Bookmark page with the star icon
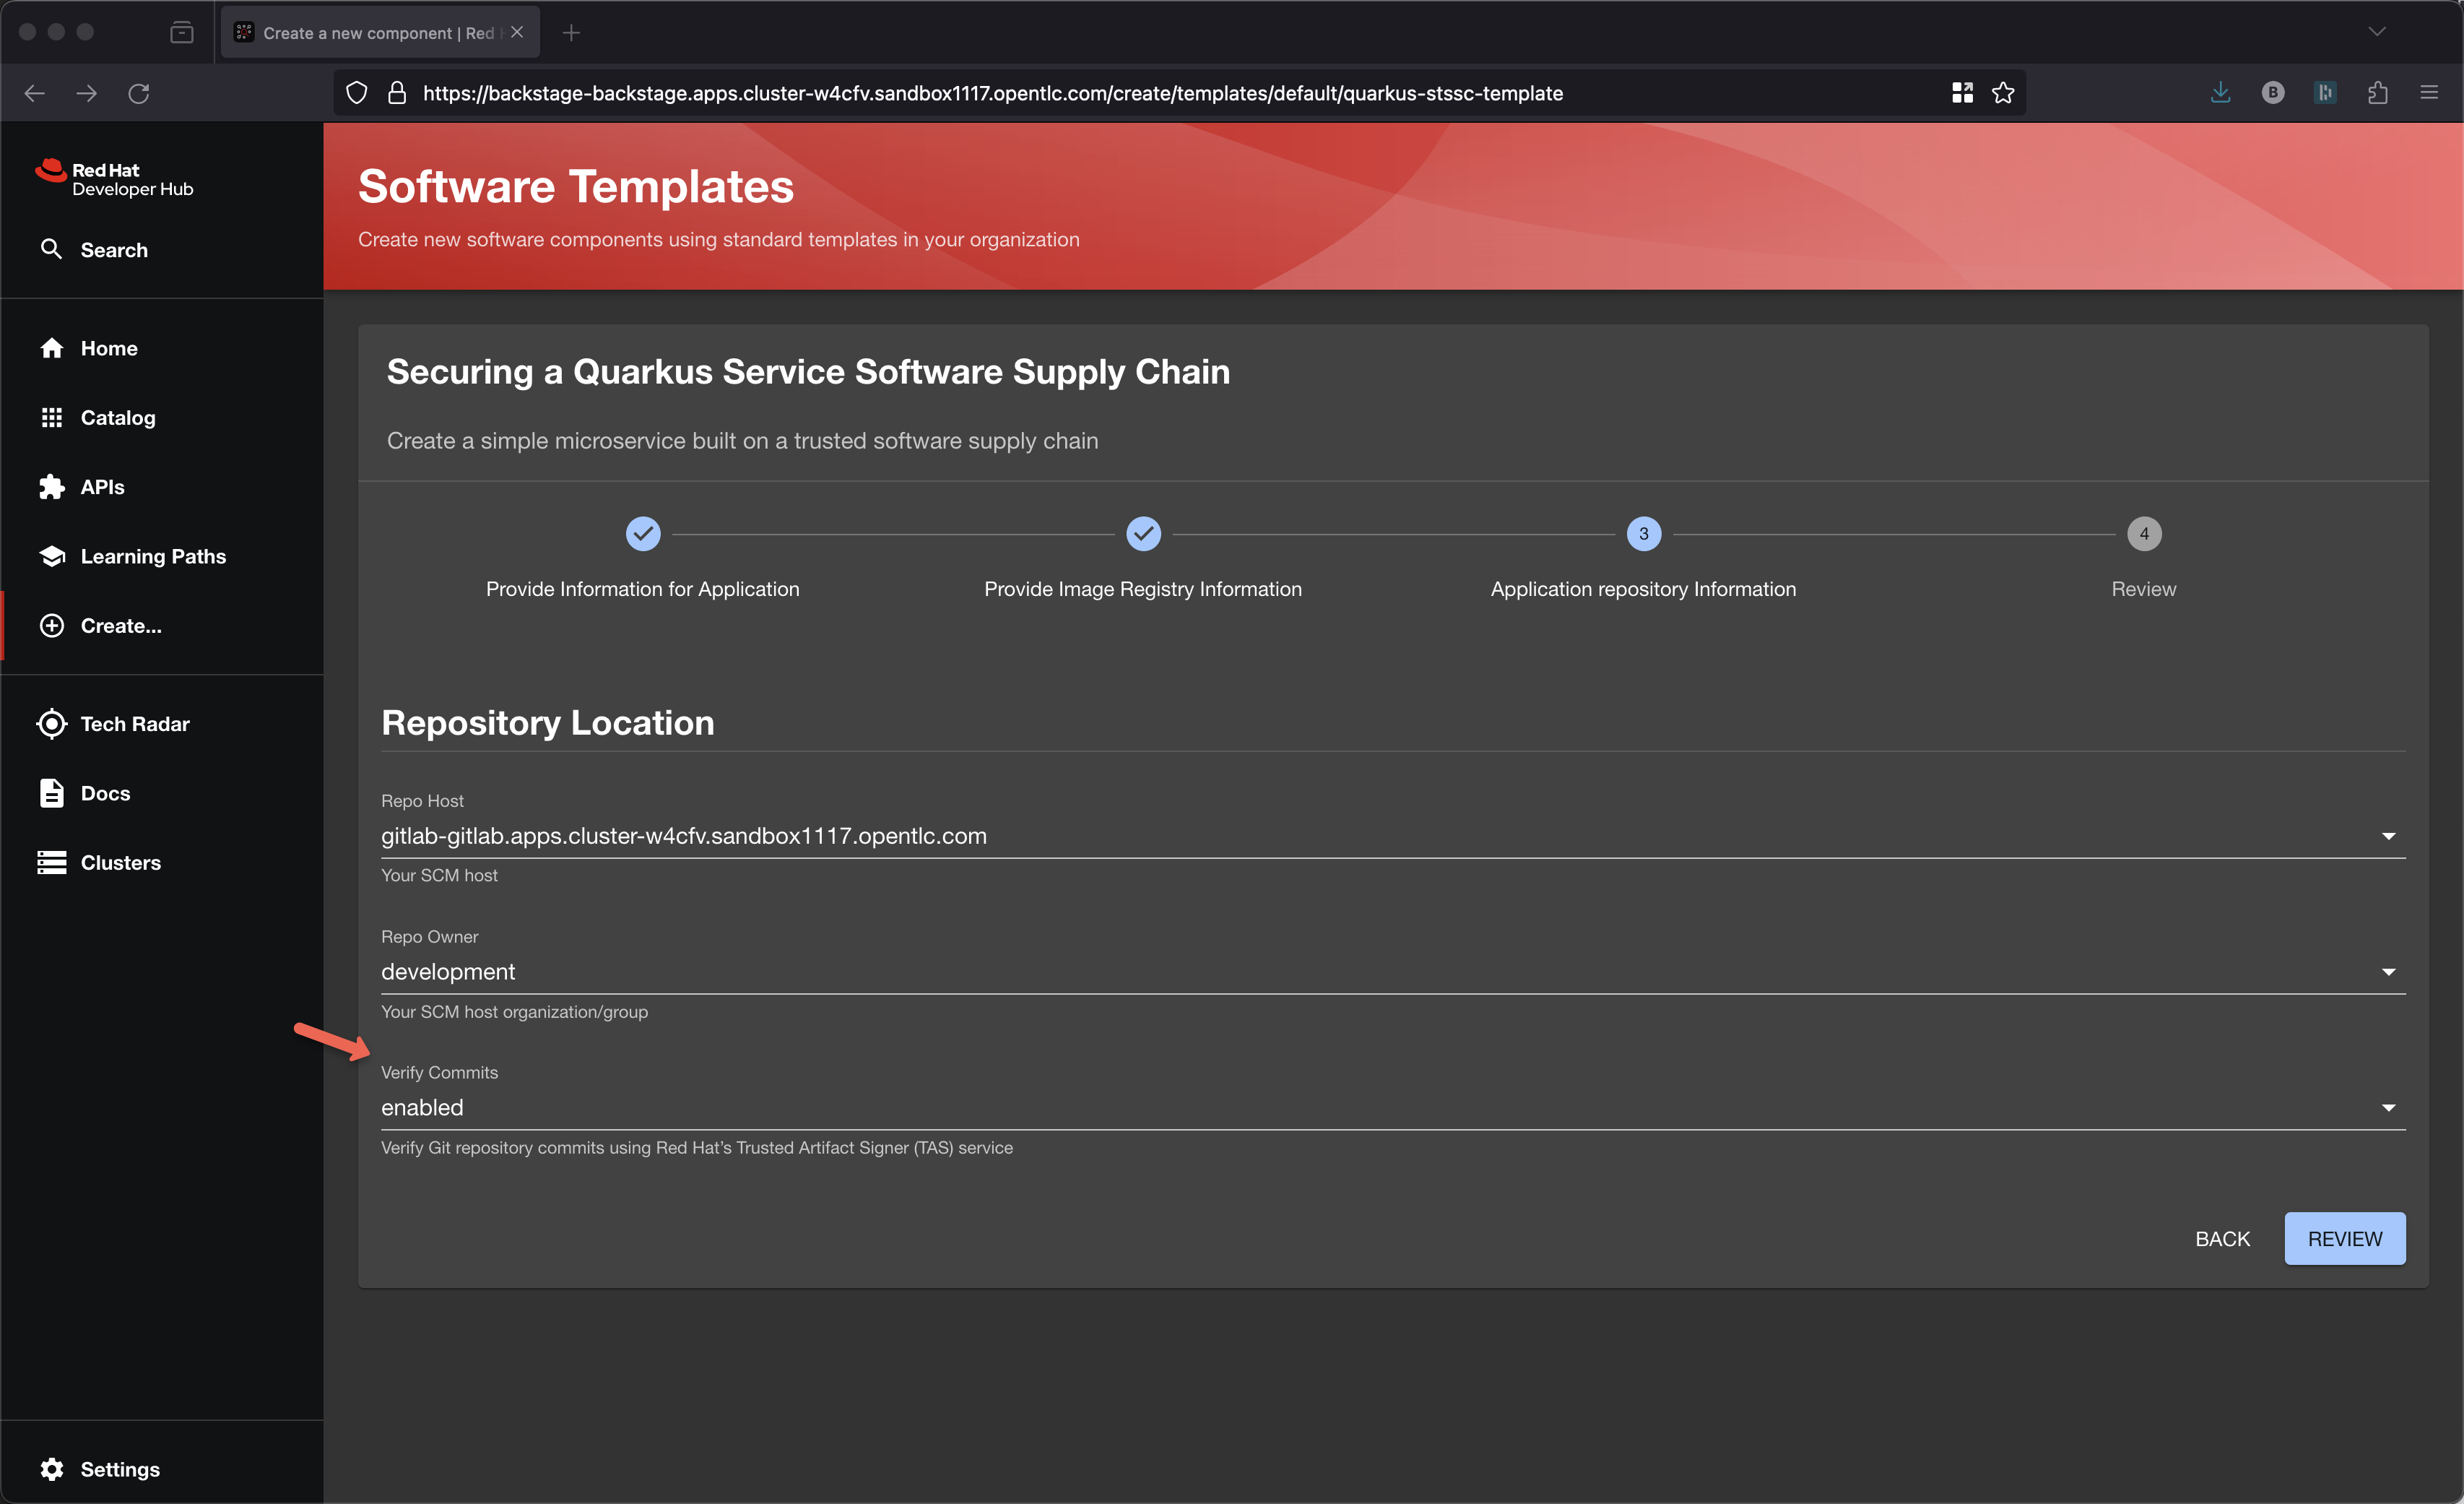This screenshot has height=1504, width=2464. pyautogui.click(x=2003, y=93)
